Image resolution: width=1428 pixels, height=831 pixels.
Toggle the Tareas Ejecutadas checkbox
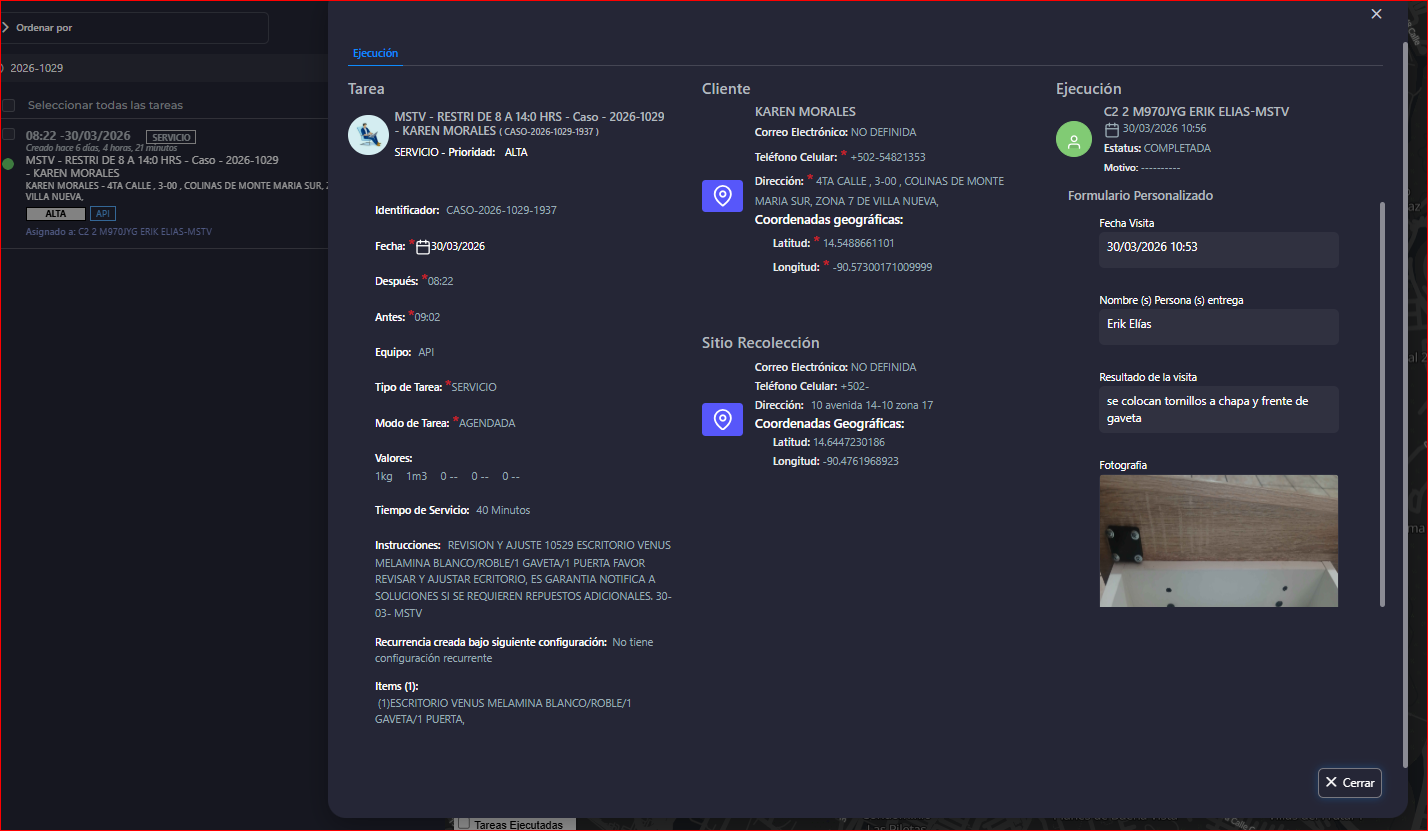click(x=463, y=824)
